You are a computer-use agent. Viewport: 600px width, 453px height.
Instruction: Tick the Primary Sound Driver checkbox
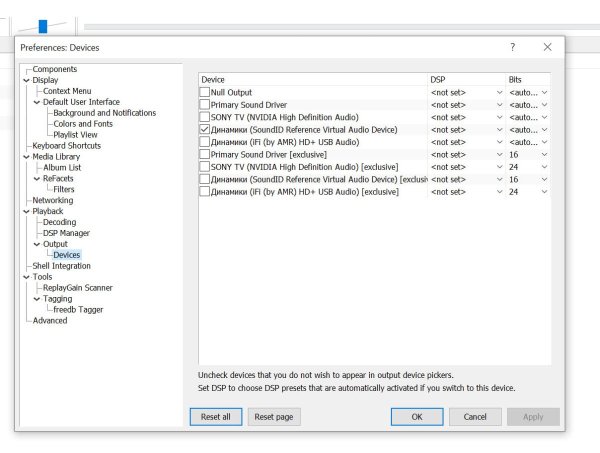coord(205,104)
